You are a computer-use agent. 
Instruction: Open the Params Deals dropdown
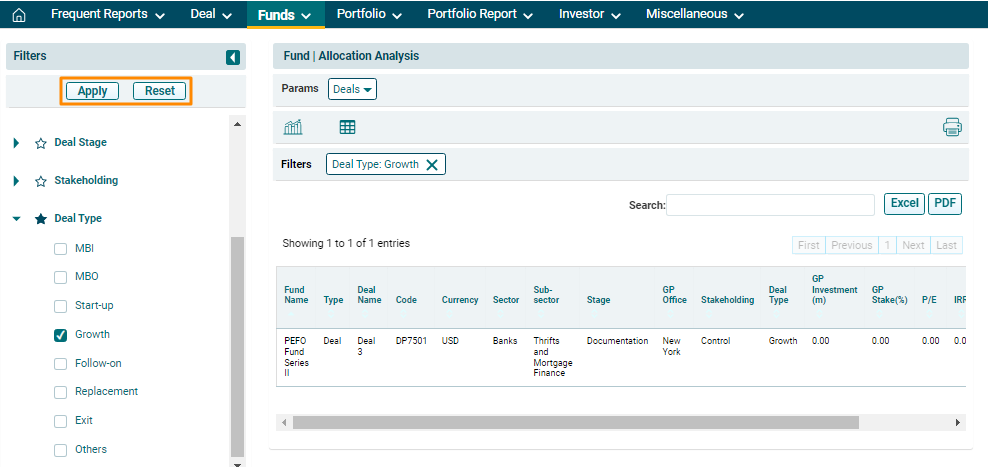click(352, 89)
